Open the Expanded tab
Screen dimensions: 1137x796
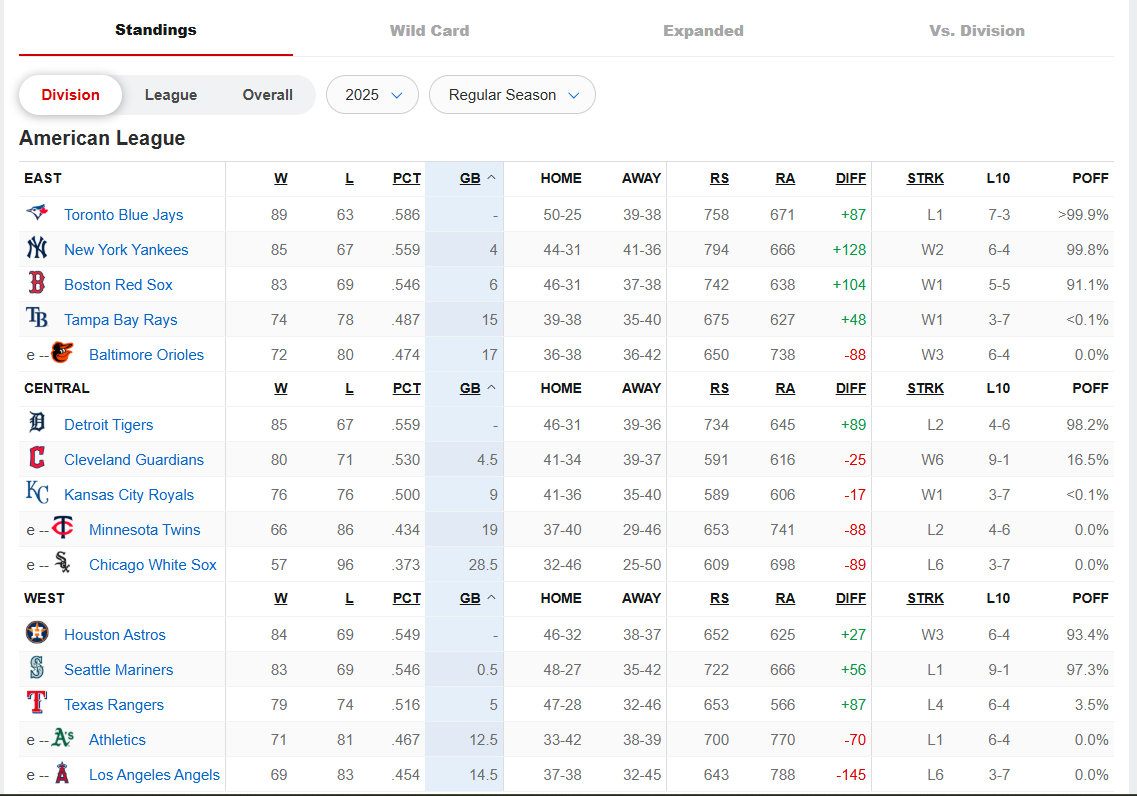(x=703, y=30)
